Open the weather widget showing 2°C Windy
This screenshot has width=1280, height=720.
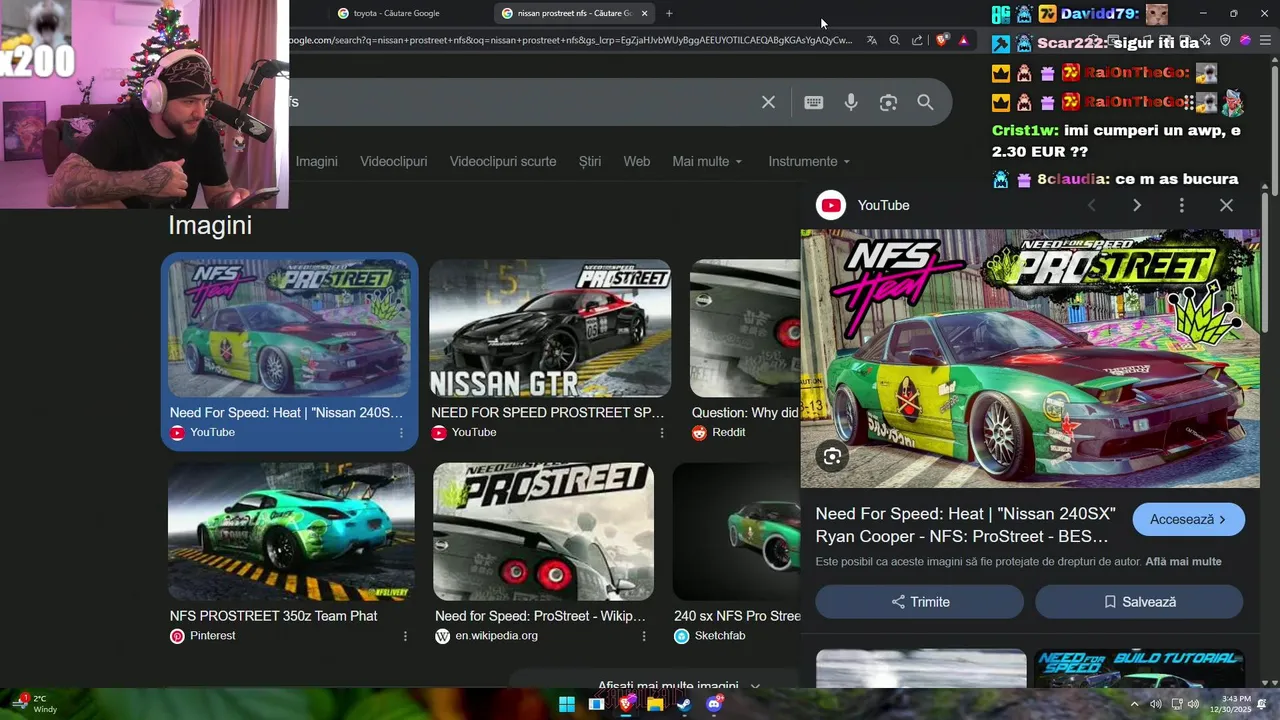point(34,704)
